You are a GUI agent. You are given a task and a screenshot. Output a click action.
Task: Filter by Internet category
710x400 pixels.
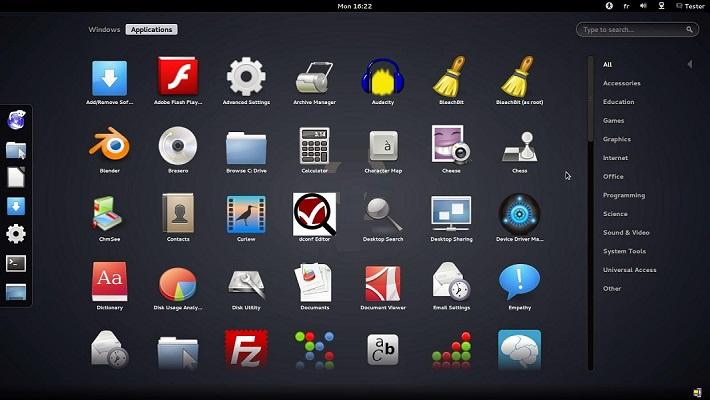(x=615, y=158)
